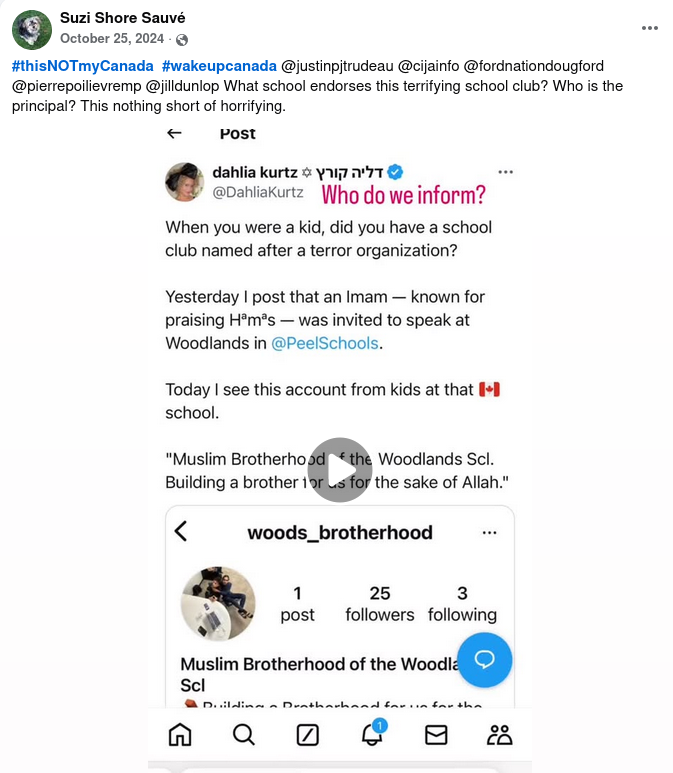This screenshot has height=773, width=673.
Task: Click the October 25, 2024 timestamp
Action: (x=112, y=38)
